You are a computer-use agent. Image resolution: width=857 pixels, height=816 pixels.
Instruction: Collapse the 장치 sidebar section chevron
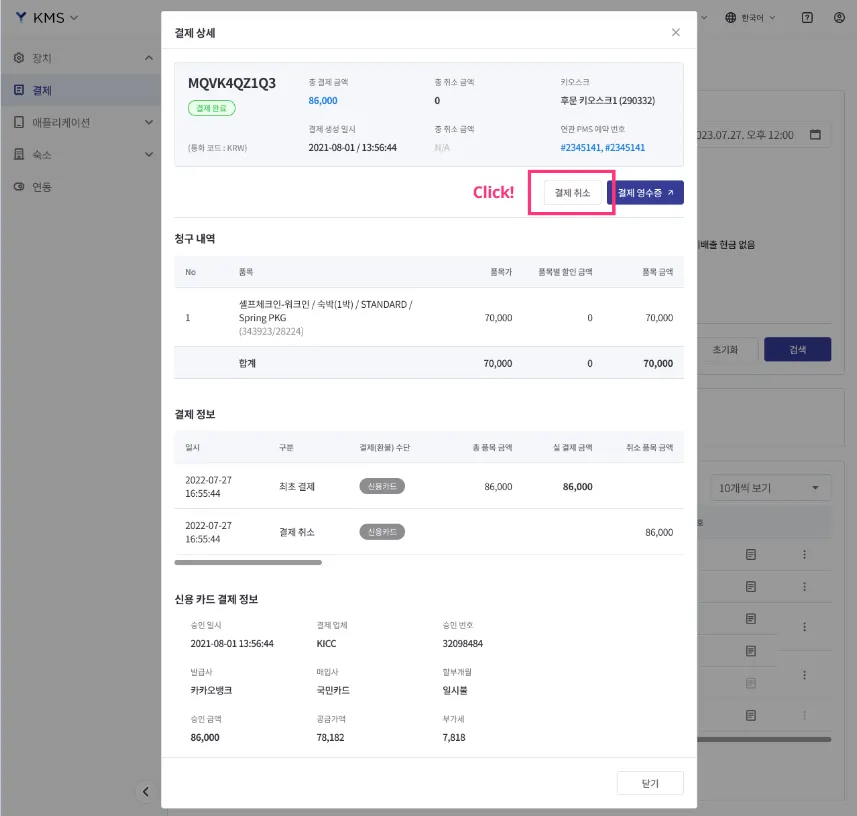[x=149, y=58]
